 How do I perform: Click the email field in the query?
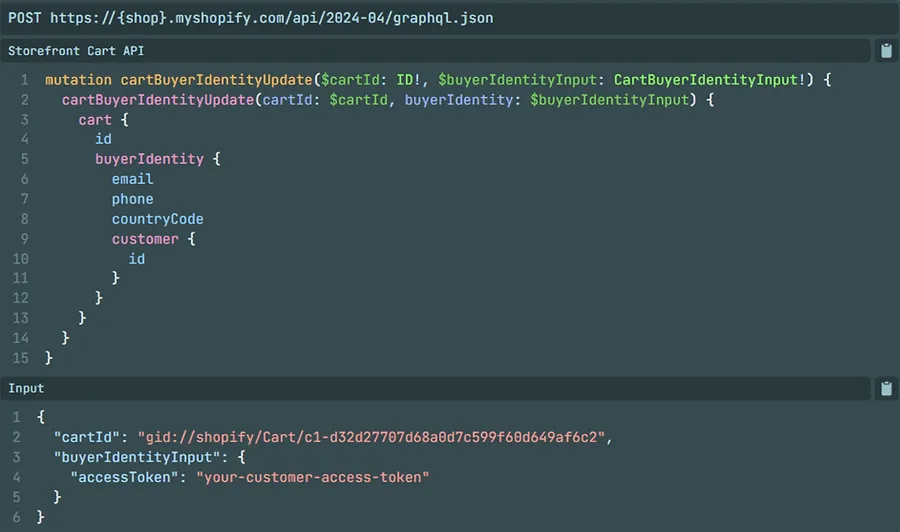pos(133,179)
